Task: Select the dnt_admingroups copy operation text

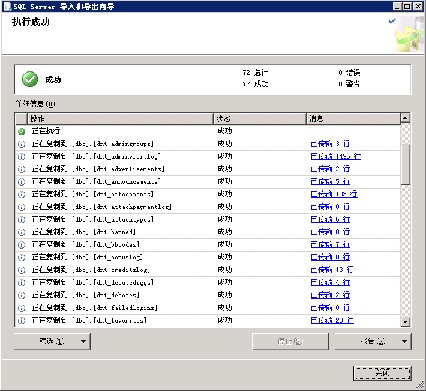Action: (92, 144)
